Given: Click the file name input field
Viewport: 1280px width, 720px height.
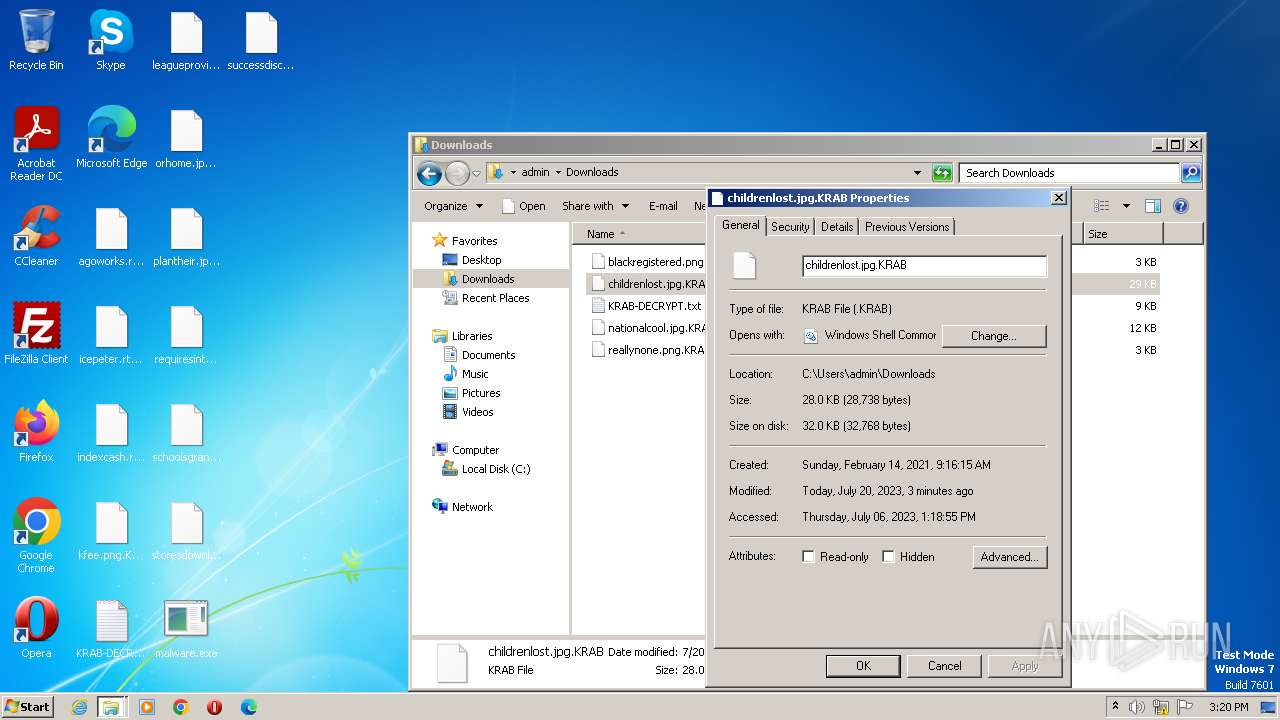Looking at the screenshot, I should click(924, 266).
